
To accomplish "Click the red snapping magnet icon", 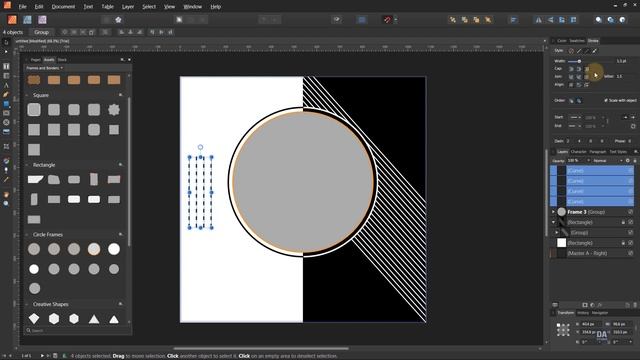I will (x=387, y=20).
